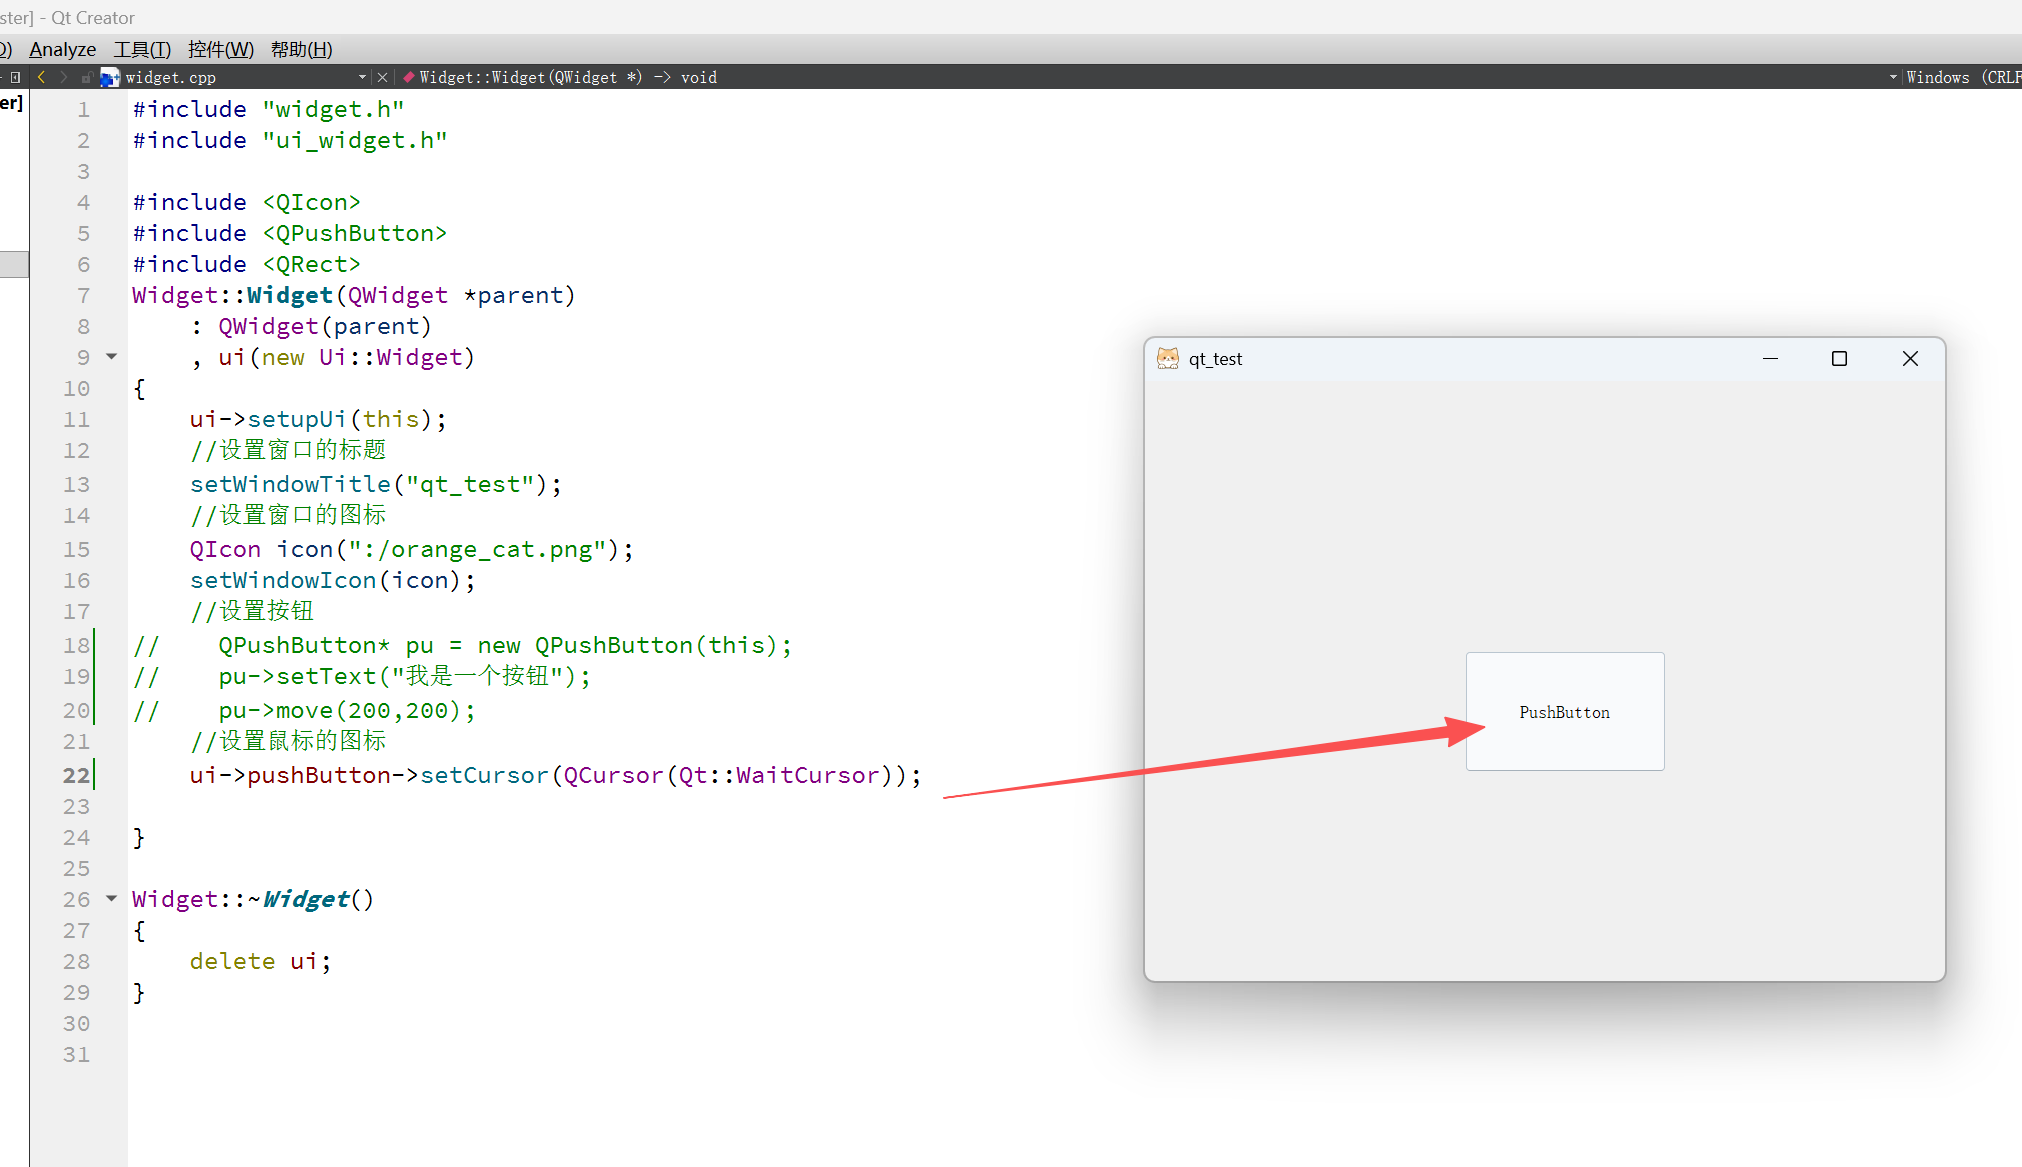Click ui->setupUi(this) on line 11
The image size is (2022, 1167).
point(318,419)
